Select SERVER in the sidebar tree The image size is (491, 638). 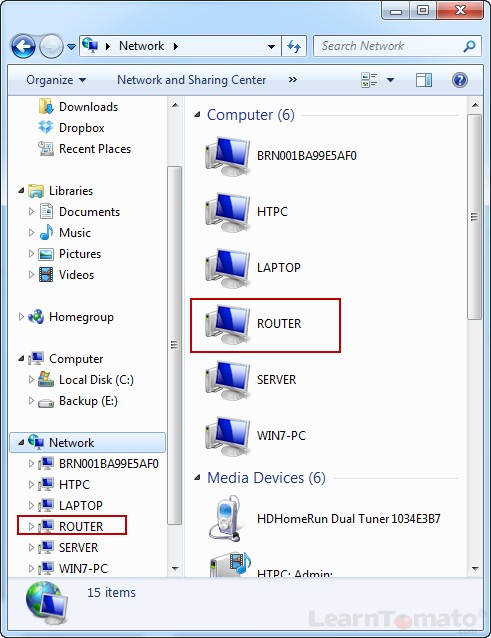coord(78,547)
